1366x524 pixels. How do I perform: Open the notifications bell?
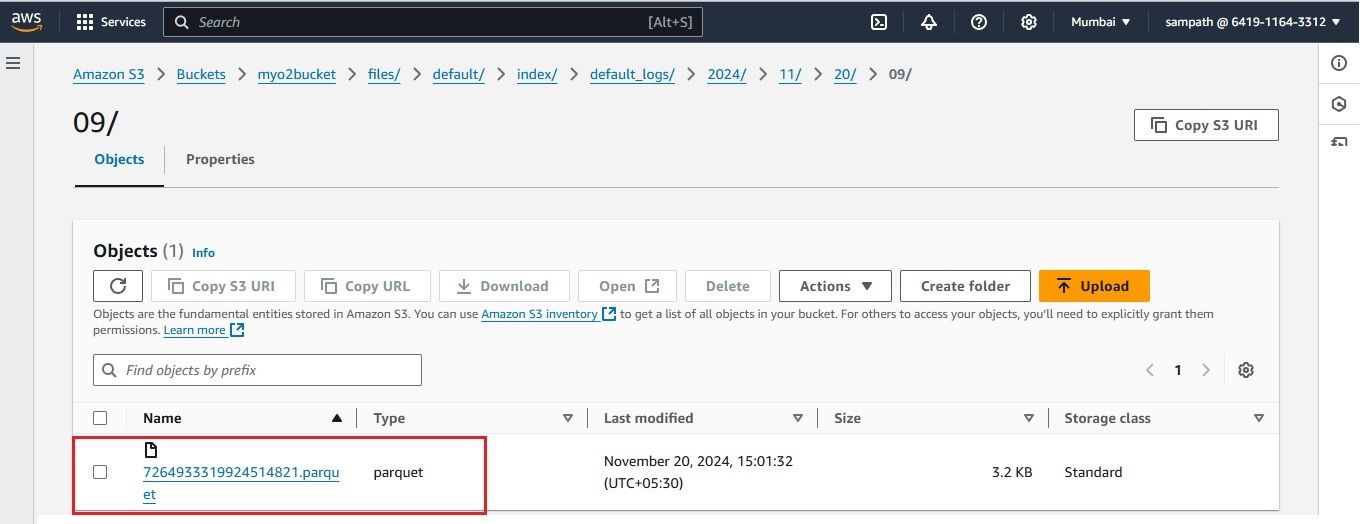click(x=929, y=22)
